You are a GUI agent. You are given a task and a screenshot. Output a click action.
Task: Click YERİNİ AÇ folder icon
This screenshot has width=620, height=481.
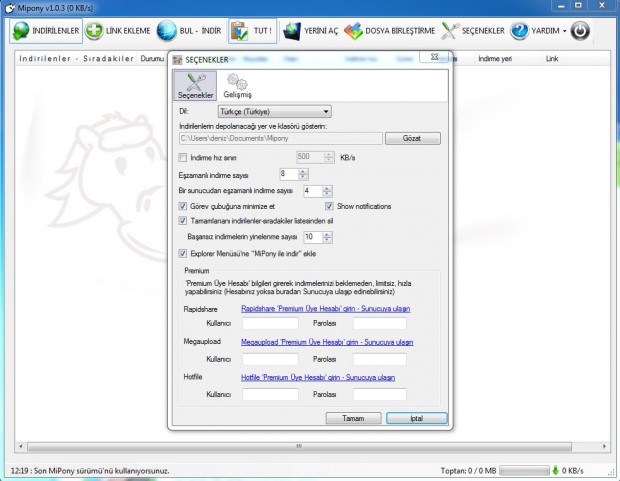pyautogui.click(x=292, y=31)
